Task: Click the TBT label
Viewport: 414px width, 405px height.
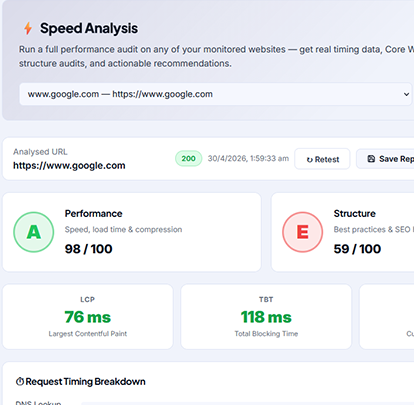Action: pos(266,300)
